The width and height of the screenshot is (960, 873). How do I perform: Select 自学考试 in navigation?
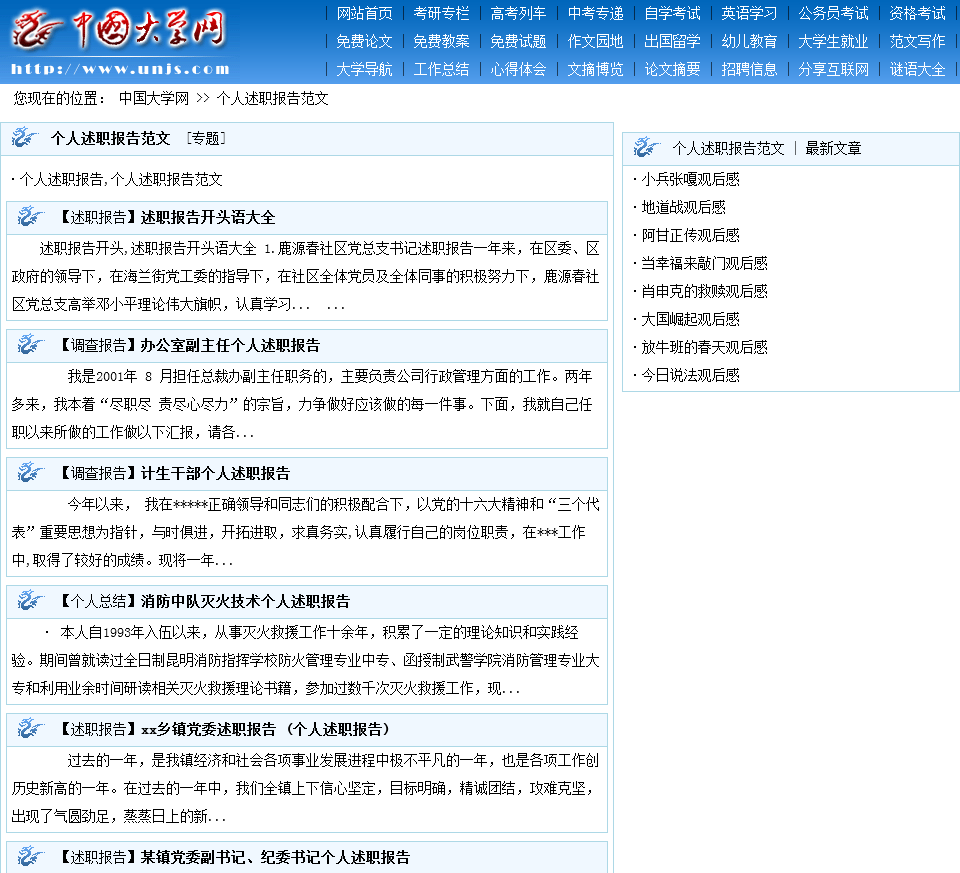click(x=672, y=13)
